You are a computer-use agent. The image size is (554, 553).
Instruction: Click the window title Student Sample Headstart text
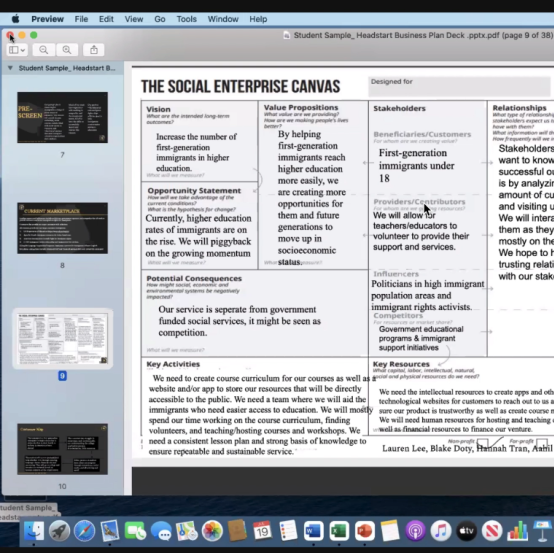click(x=423, y=35)
